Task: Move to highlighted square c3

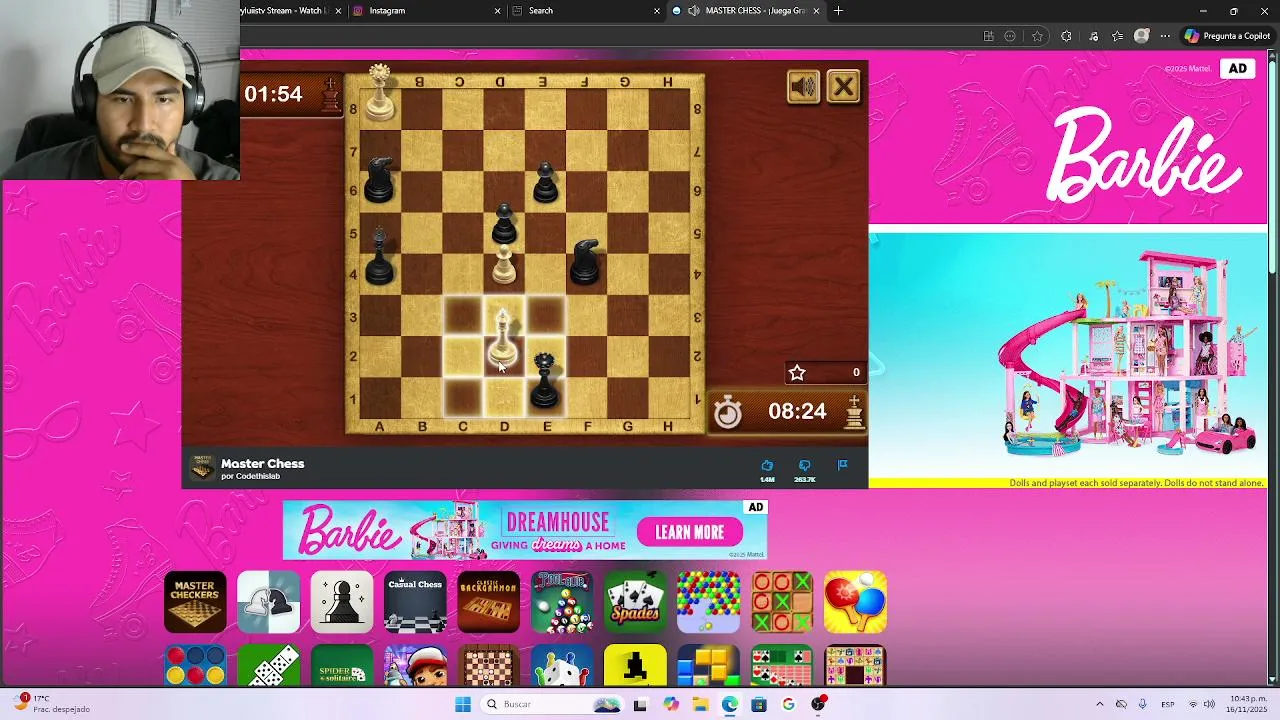Action: [x=462, y=314]
